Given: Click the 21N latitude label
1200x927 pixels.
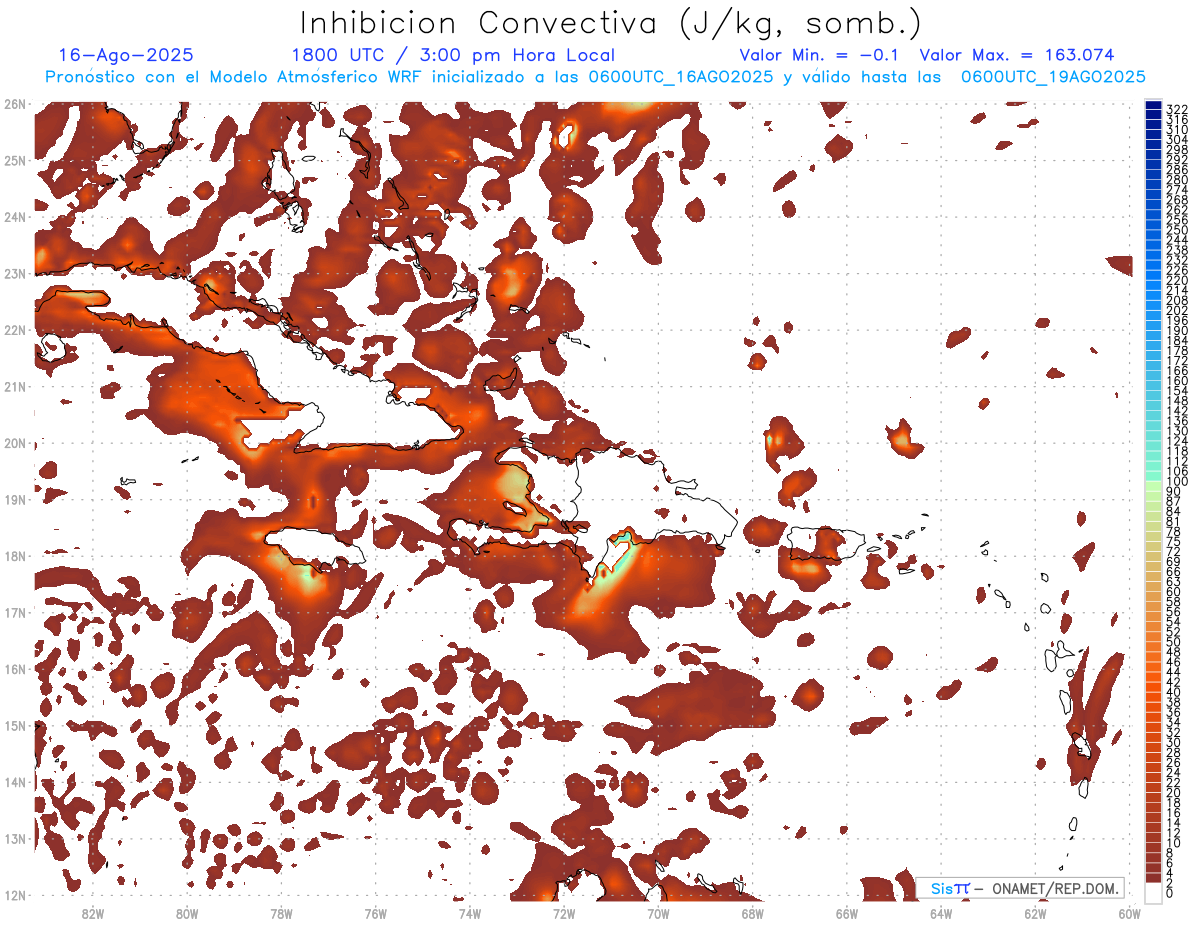Looking at the screenshot, I should click(x=15, y=386).
